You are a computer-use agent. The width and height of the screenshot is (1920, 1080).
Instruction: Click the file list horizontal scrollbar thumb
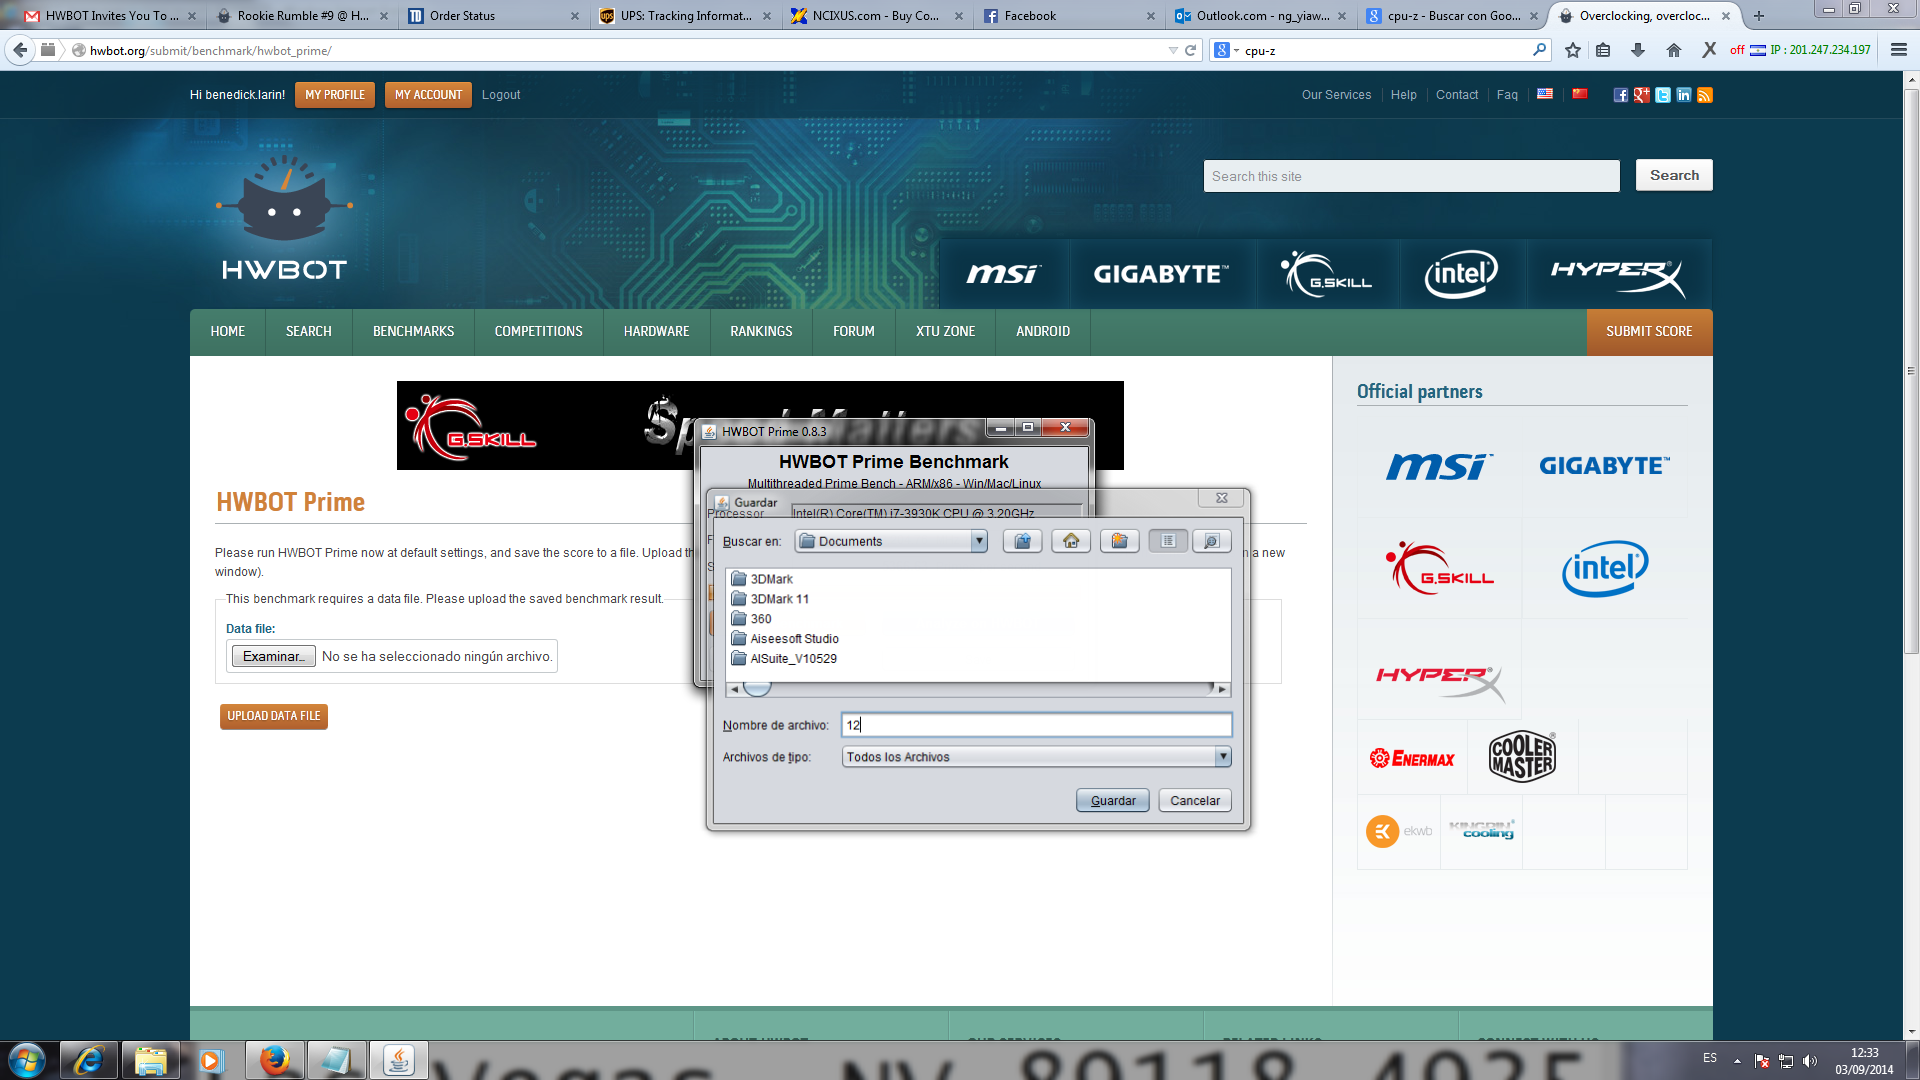click(x=757, y=689)
